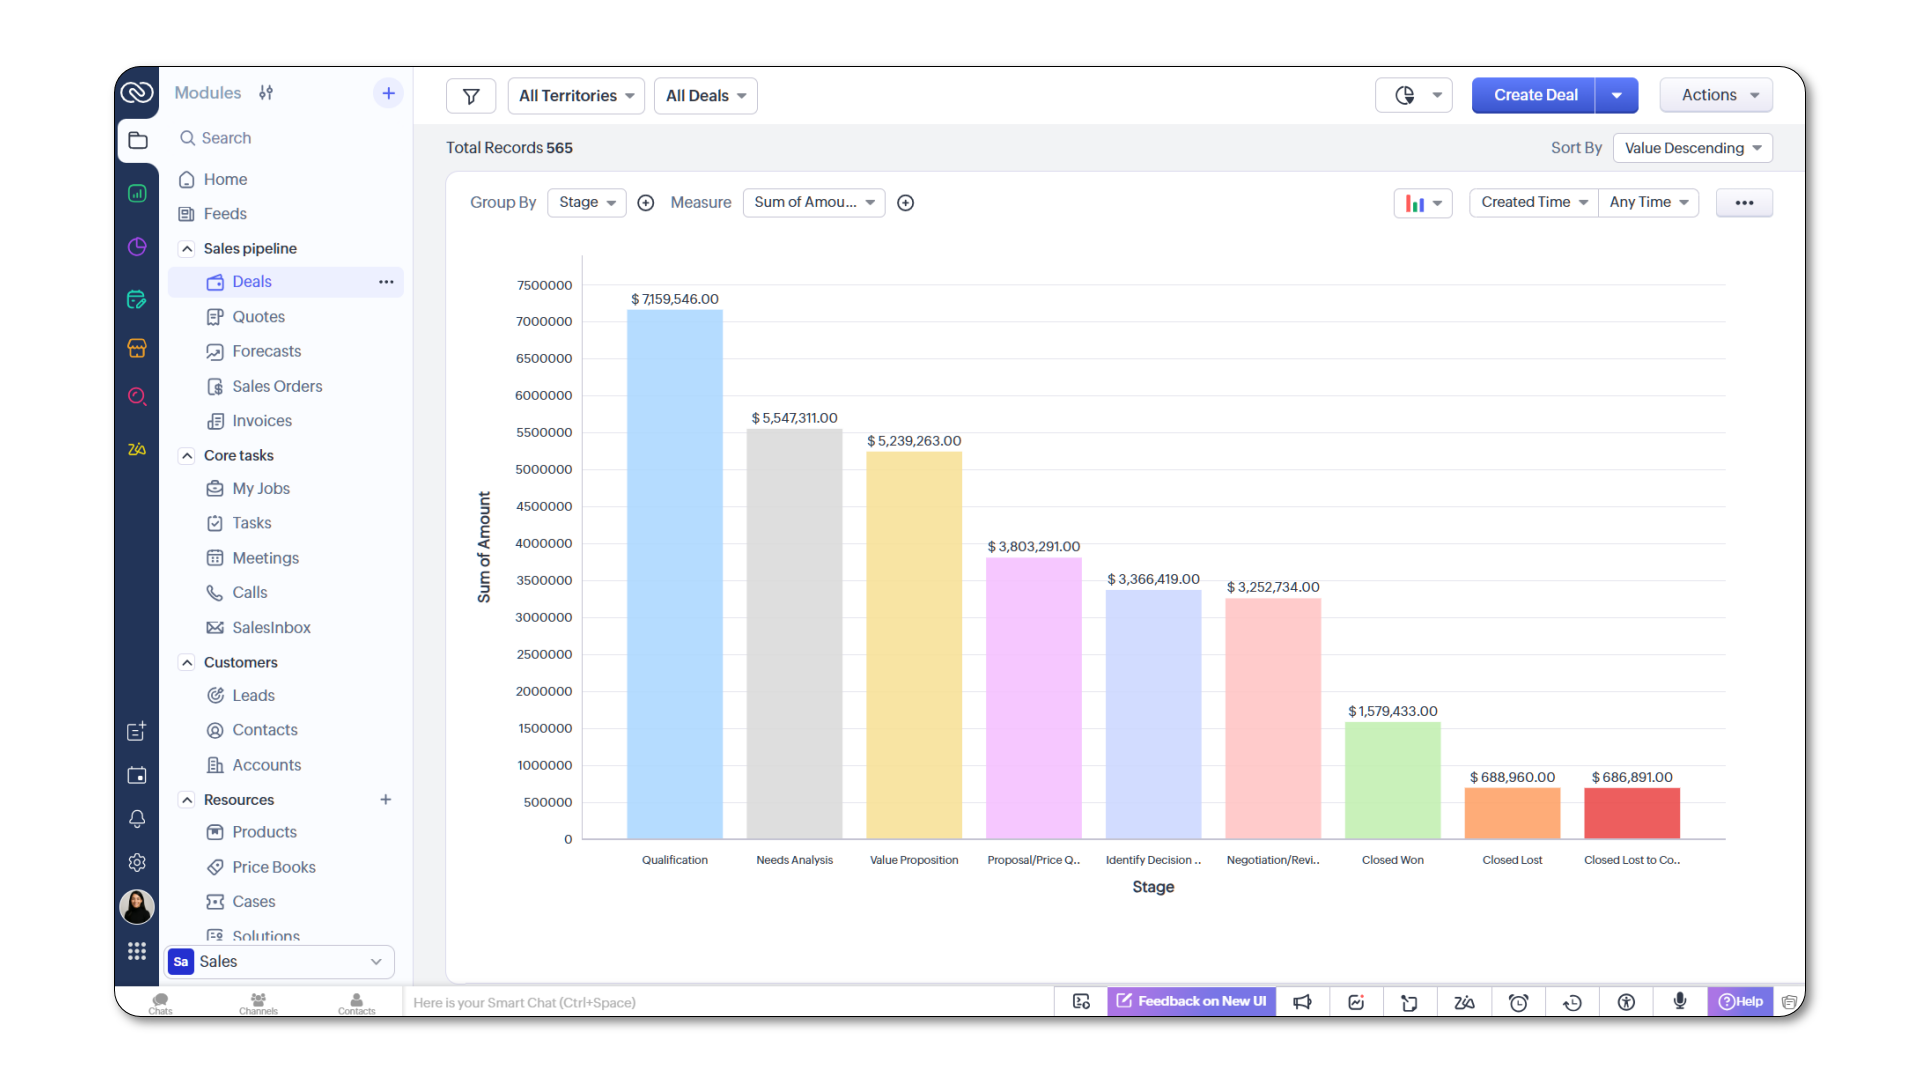Collapse the Sales pipeline section
Viewport: 1920px width, 1080px height.
click(187, 249)
